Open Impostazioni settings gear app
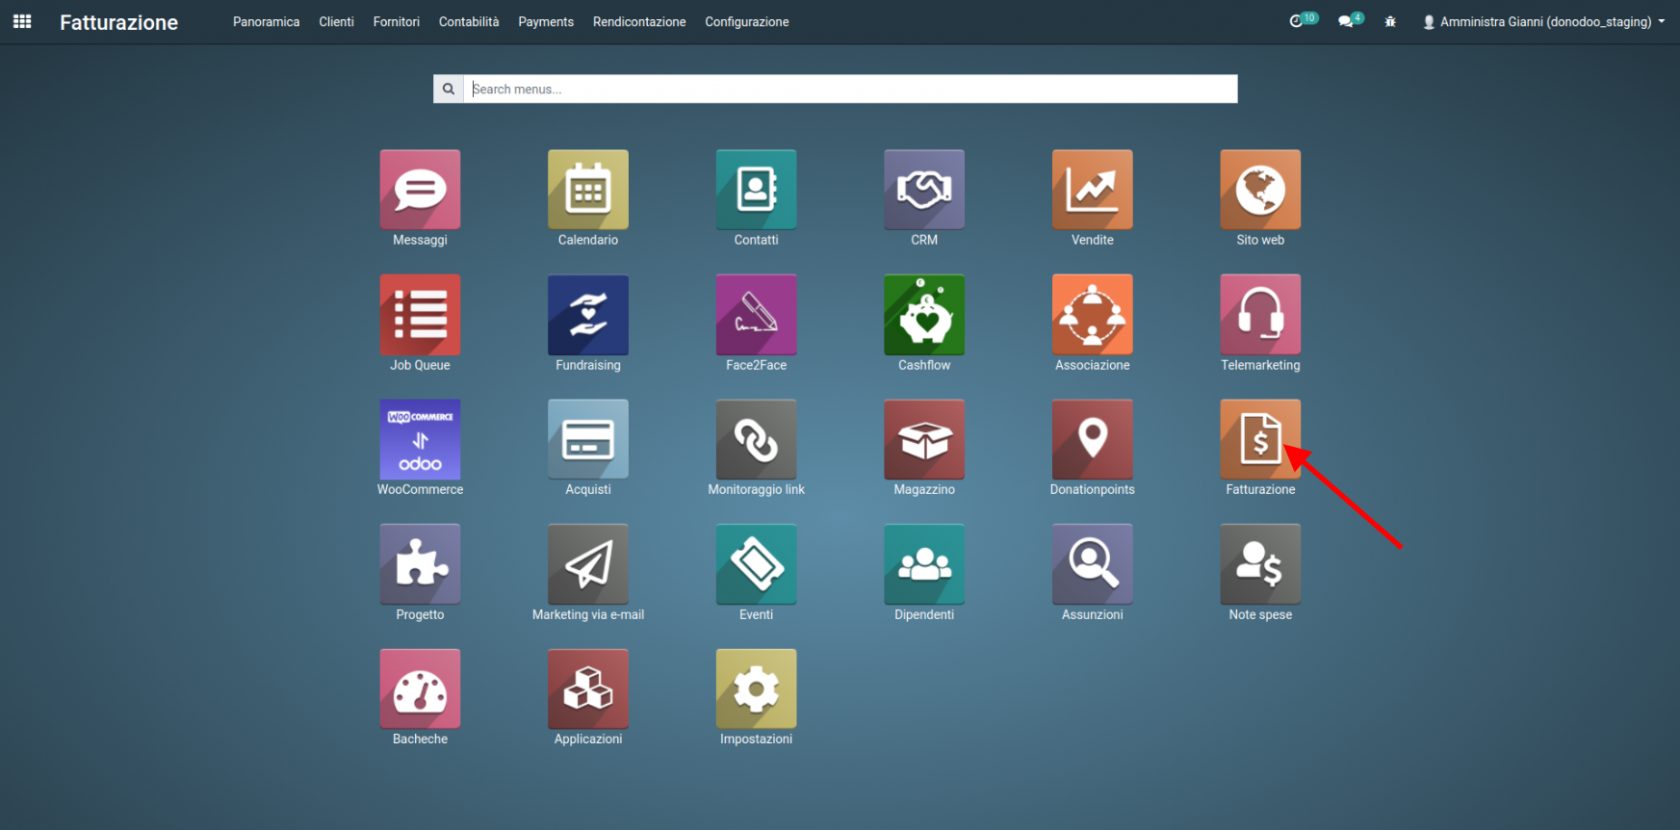 [756, 689]
